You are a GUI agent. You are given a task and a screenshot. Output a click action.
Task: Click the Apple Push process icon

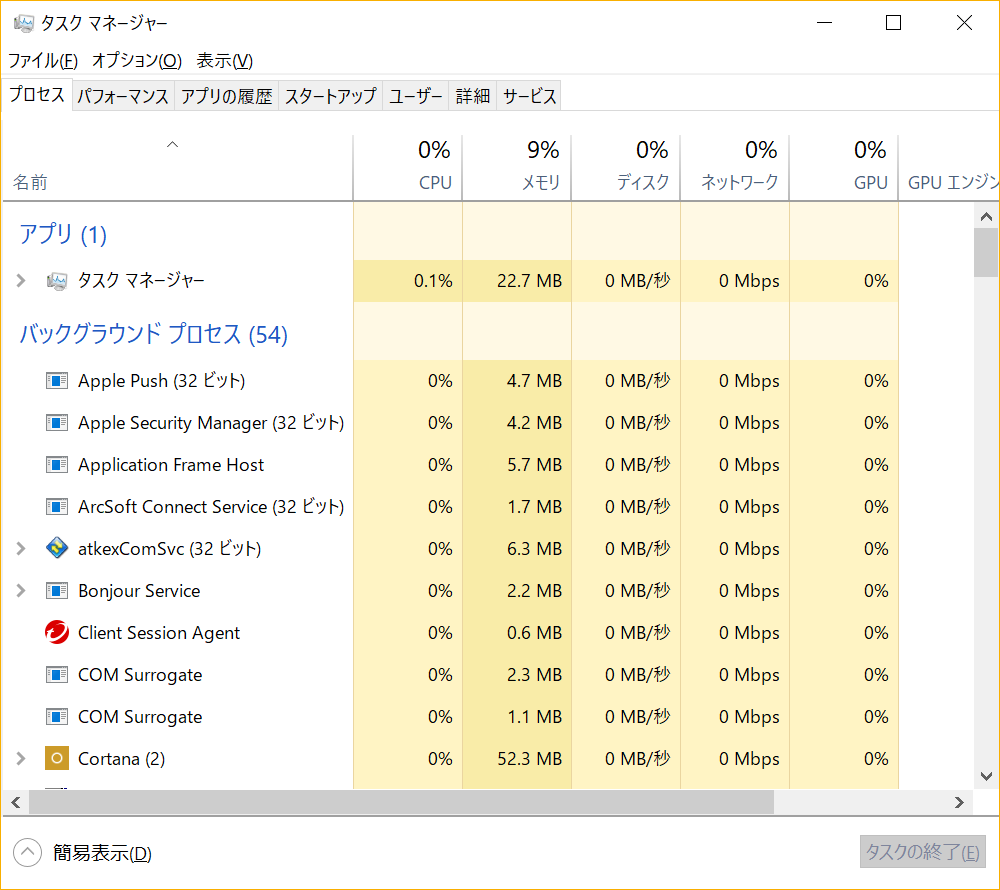(x=57, y=381)
